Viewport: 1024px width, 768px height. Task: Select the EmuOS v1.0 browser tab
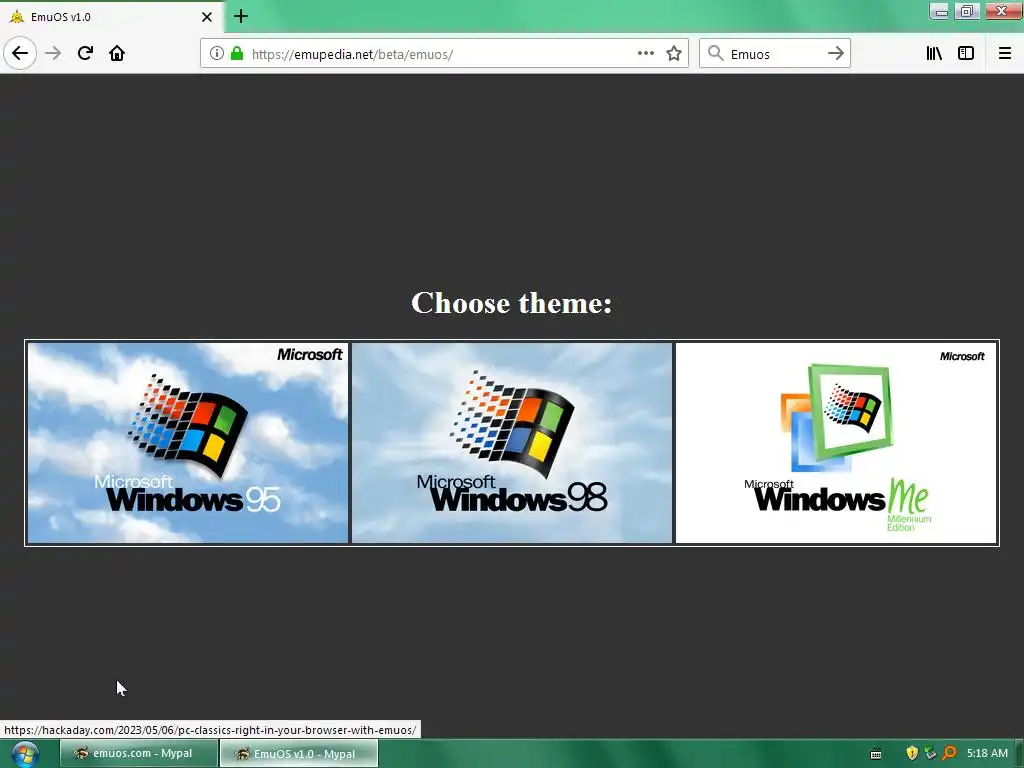pyautogui.click(x=111, y=17)
